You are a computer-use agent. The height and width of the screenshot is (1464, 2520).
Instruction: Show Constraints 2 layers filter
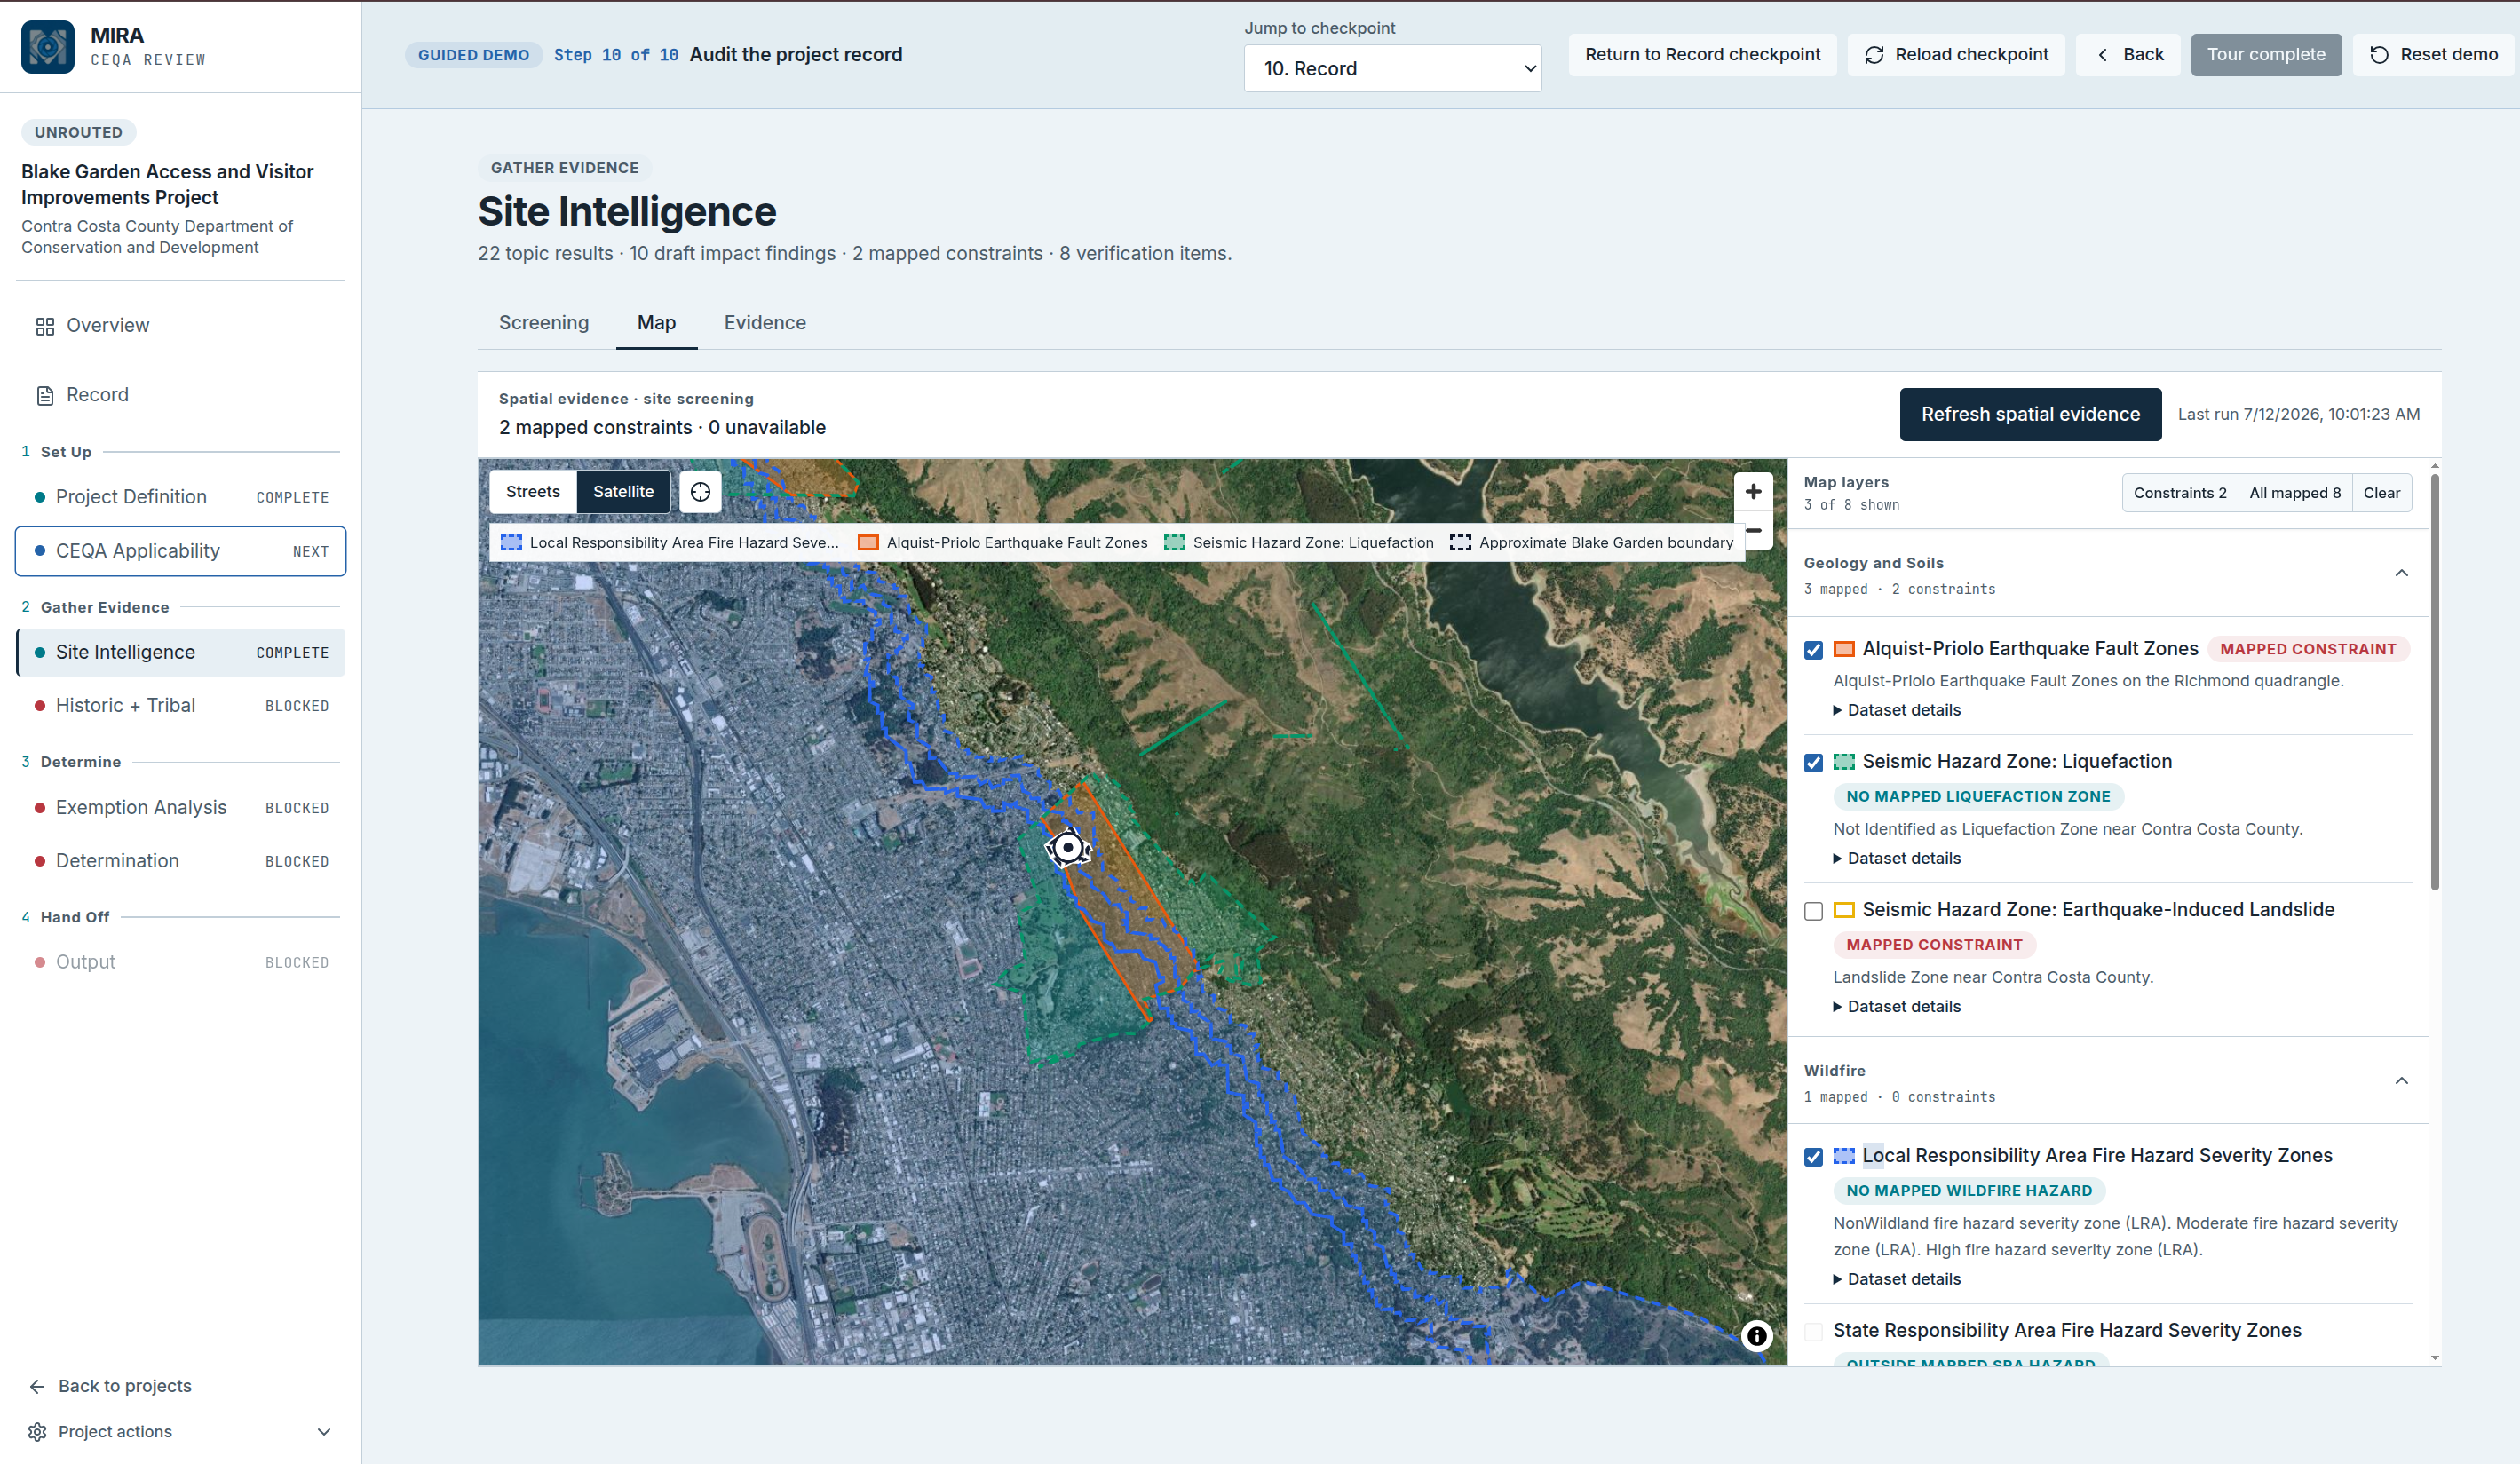pyautogui.click(x=2179, y=493)
